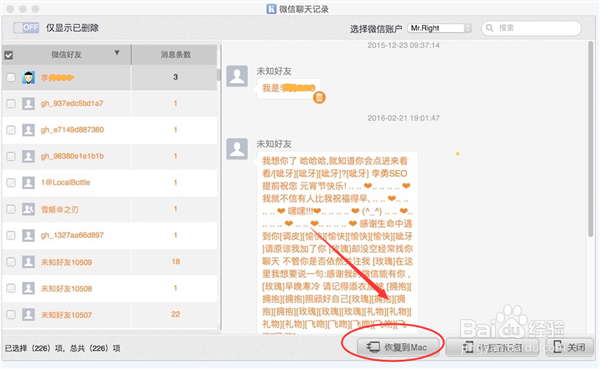Image resolution: width=600 pixels, height=369 pixels.
Task: Click the cartoon avatar of the first friend
Action: [x=28, y=77]
